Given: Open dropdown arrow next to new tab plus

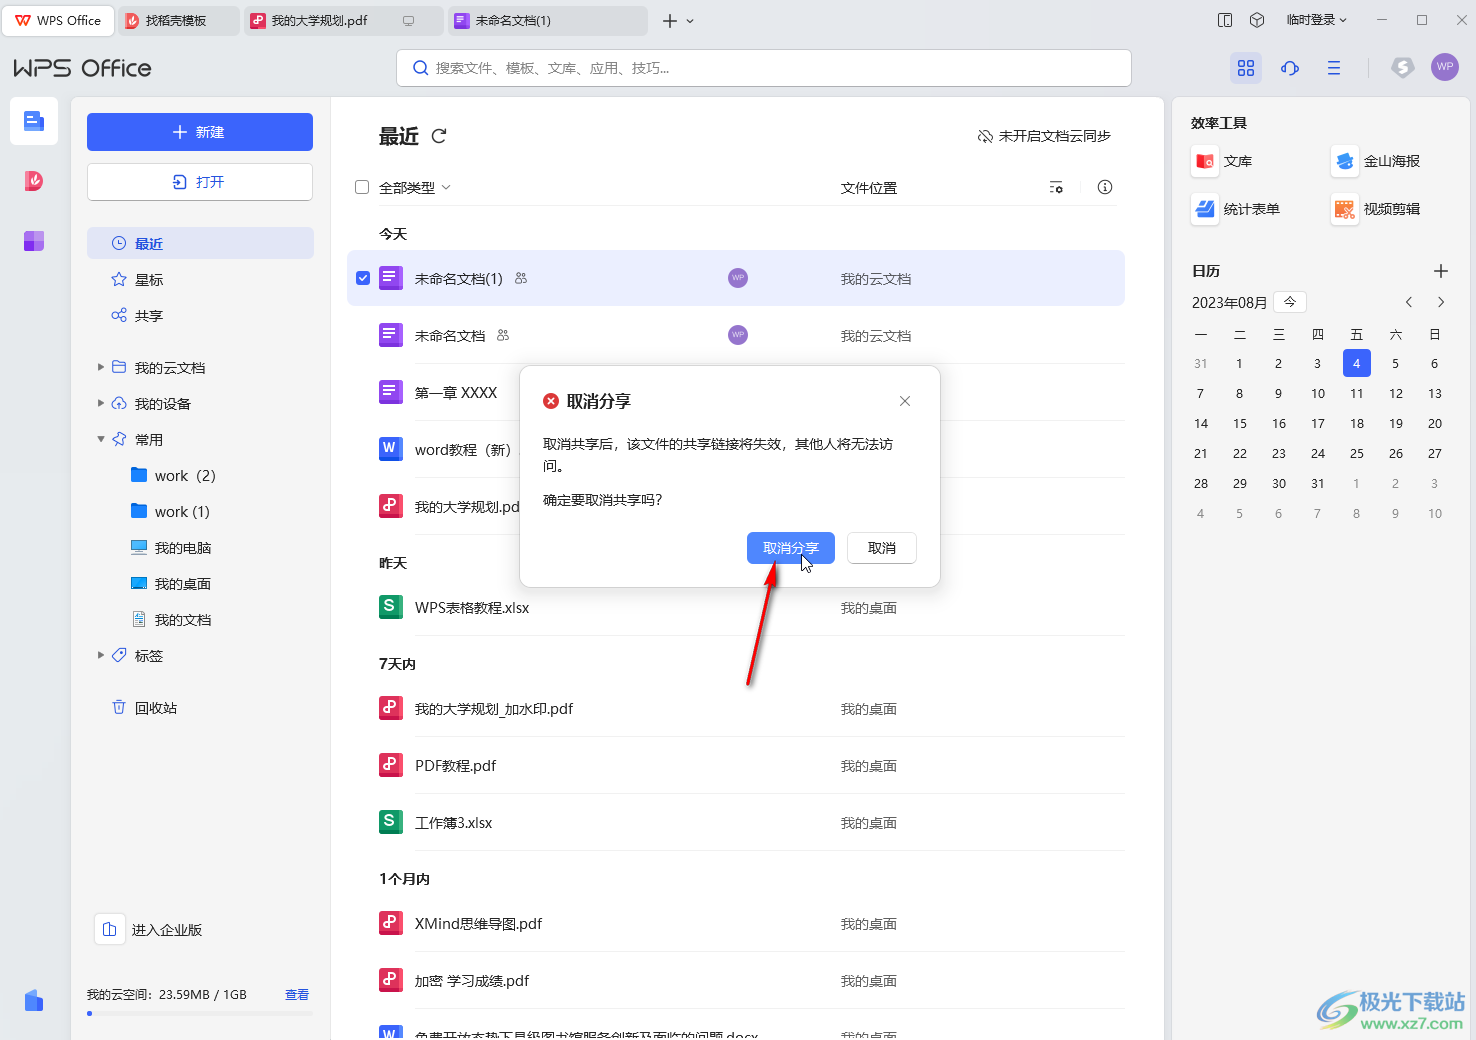Looking at the screenshot, I should coord(690,21).
